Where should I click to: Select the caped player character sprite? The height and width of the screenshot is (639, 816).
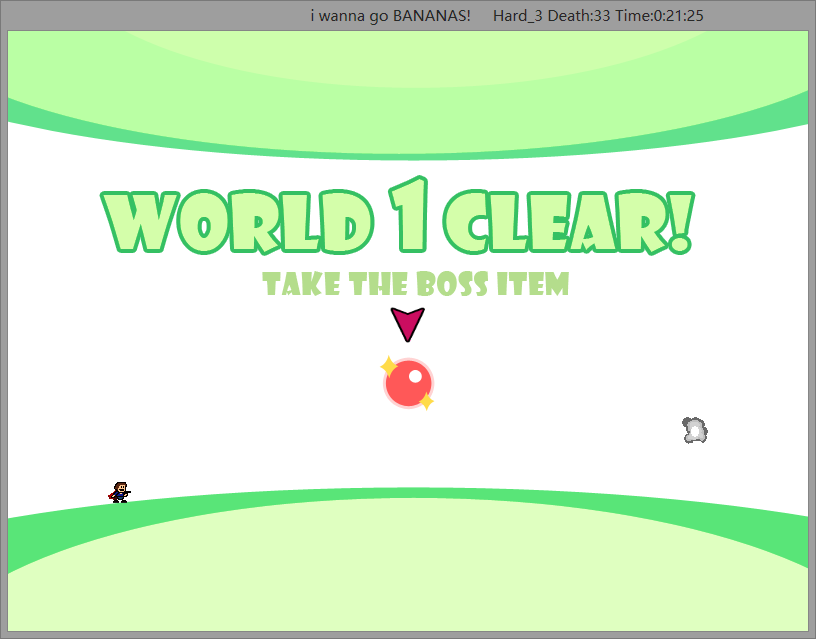[x=120, y=492]
